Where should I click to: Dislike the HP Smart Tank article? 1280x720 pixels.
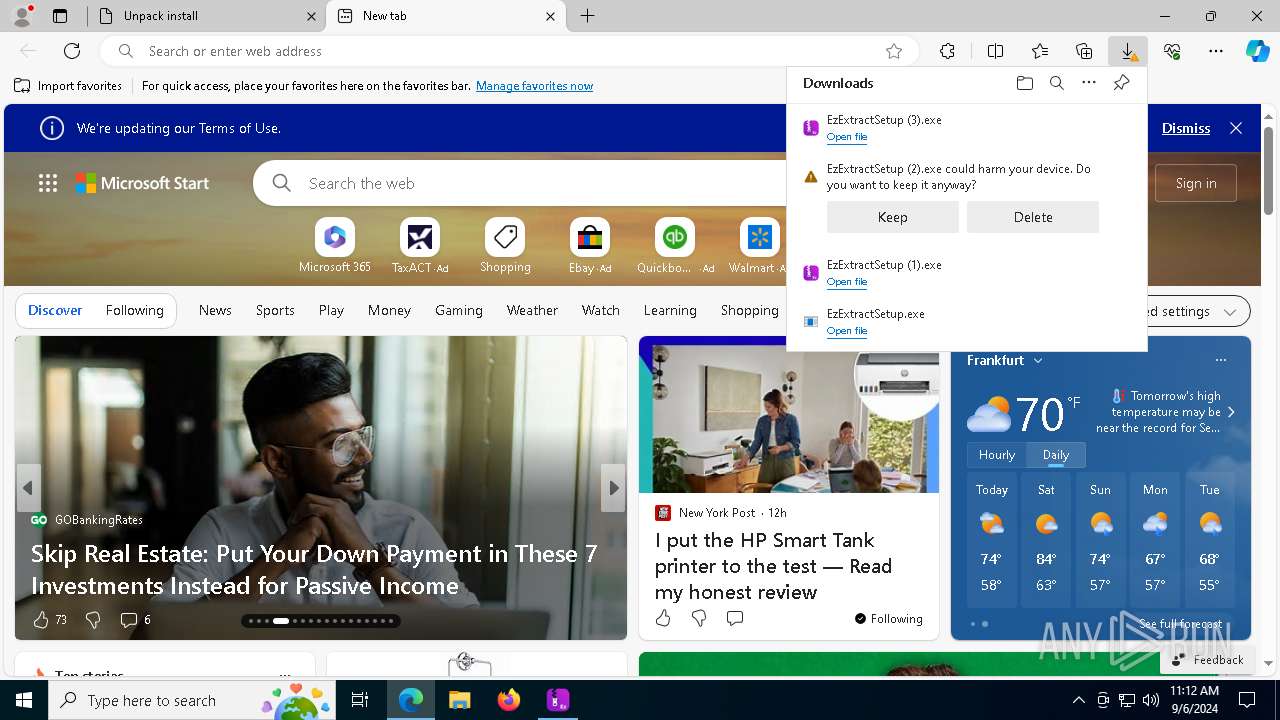pos(699,618)
